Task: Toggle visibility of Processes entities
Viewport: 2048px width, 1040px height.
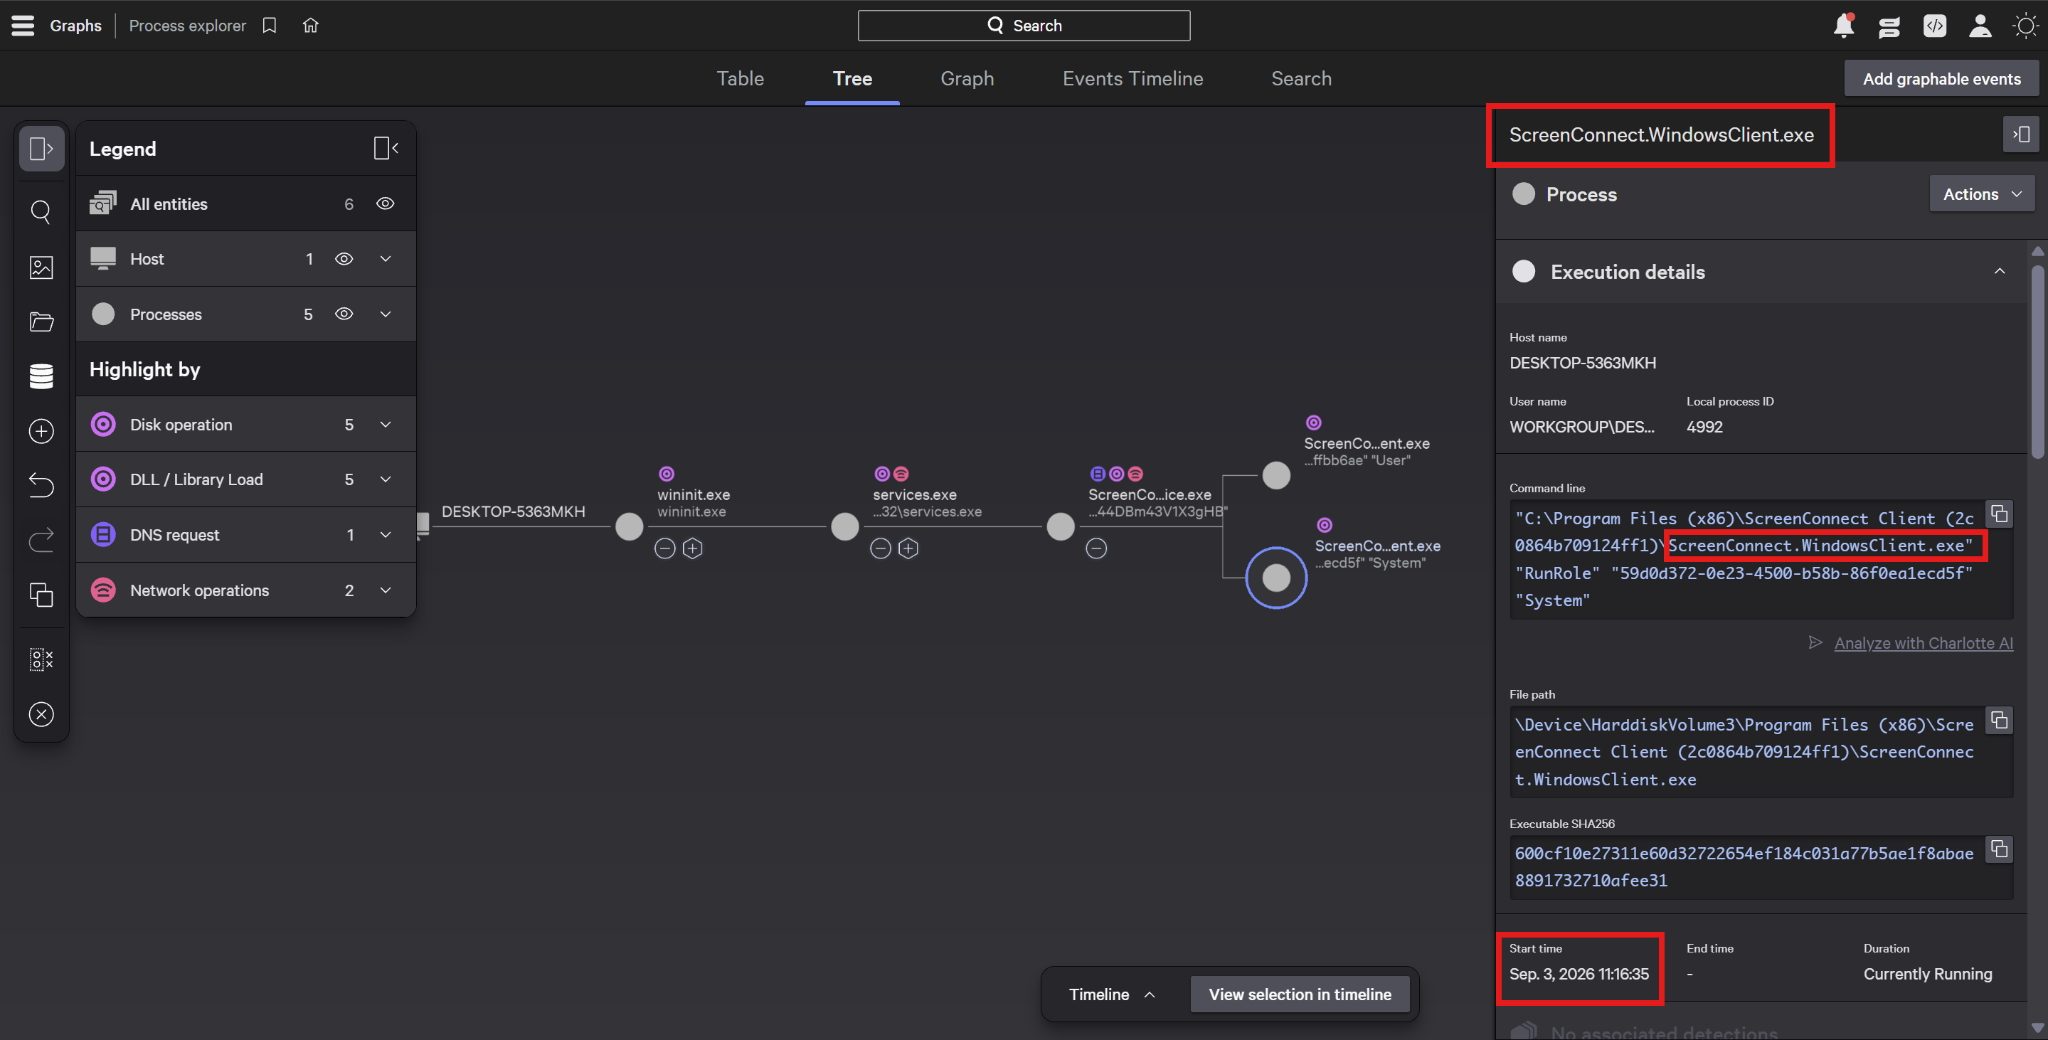Action: pyautogui.click(x=344, y=314)
